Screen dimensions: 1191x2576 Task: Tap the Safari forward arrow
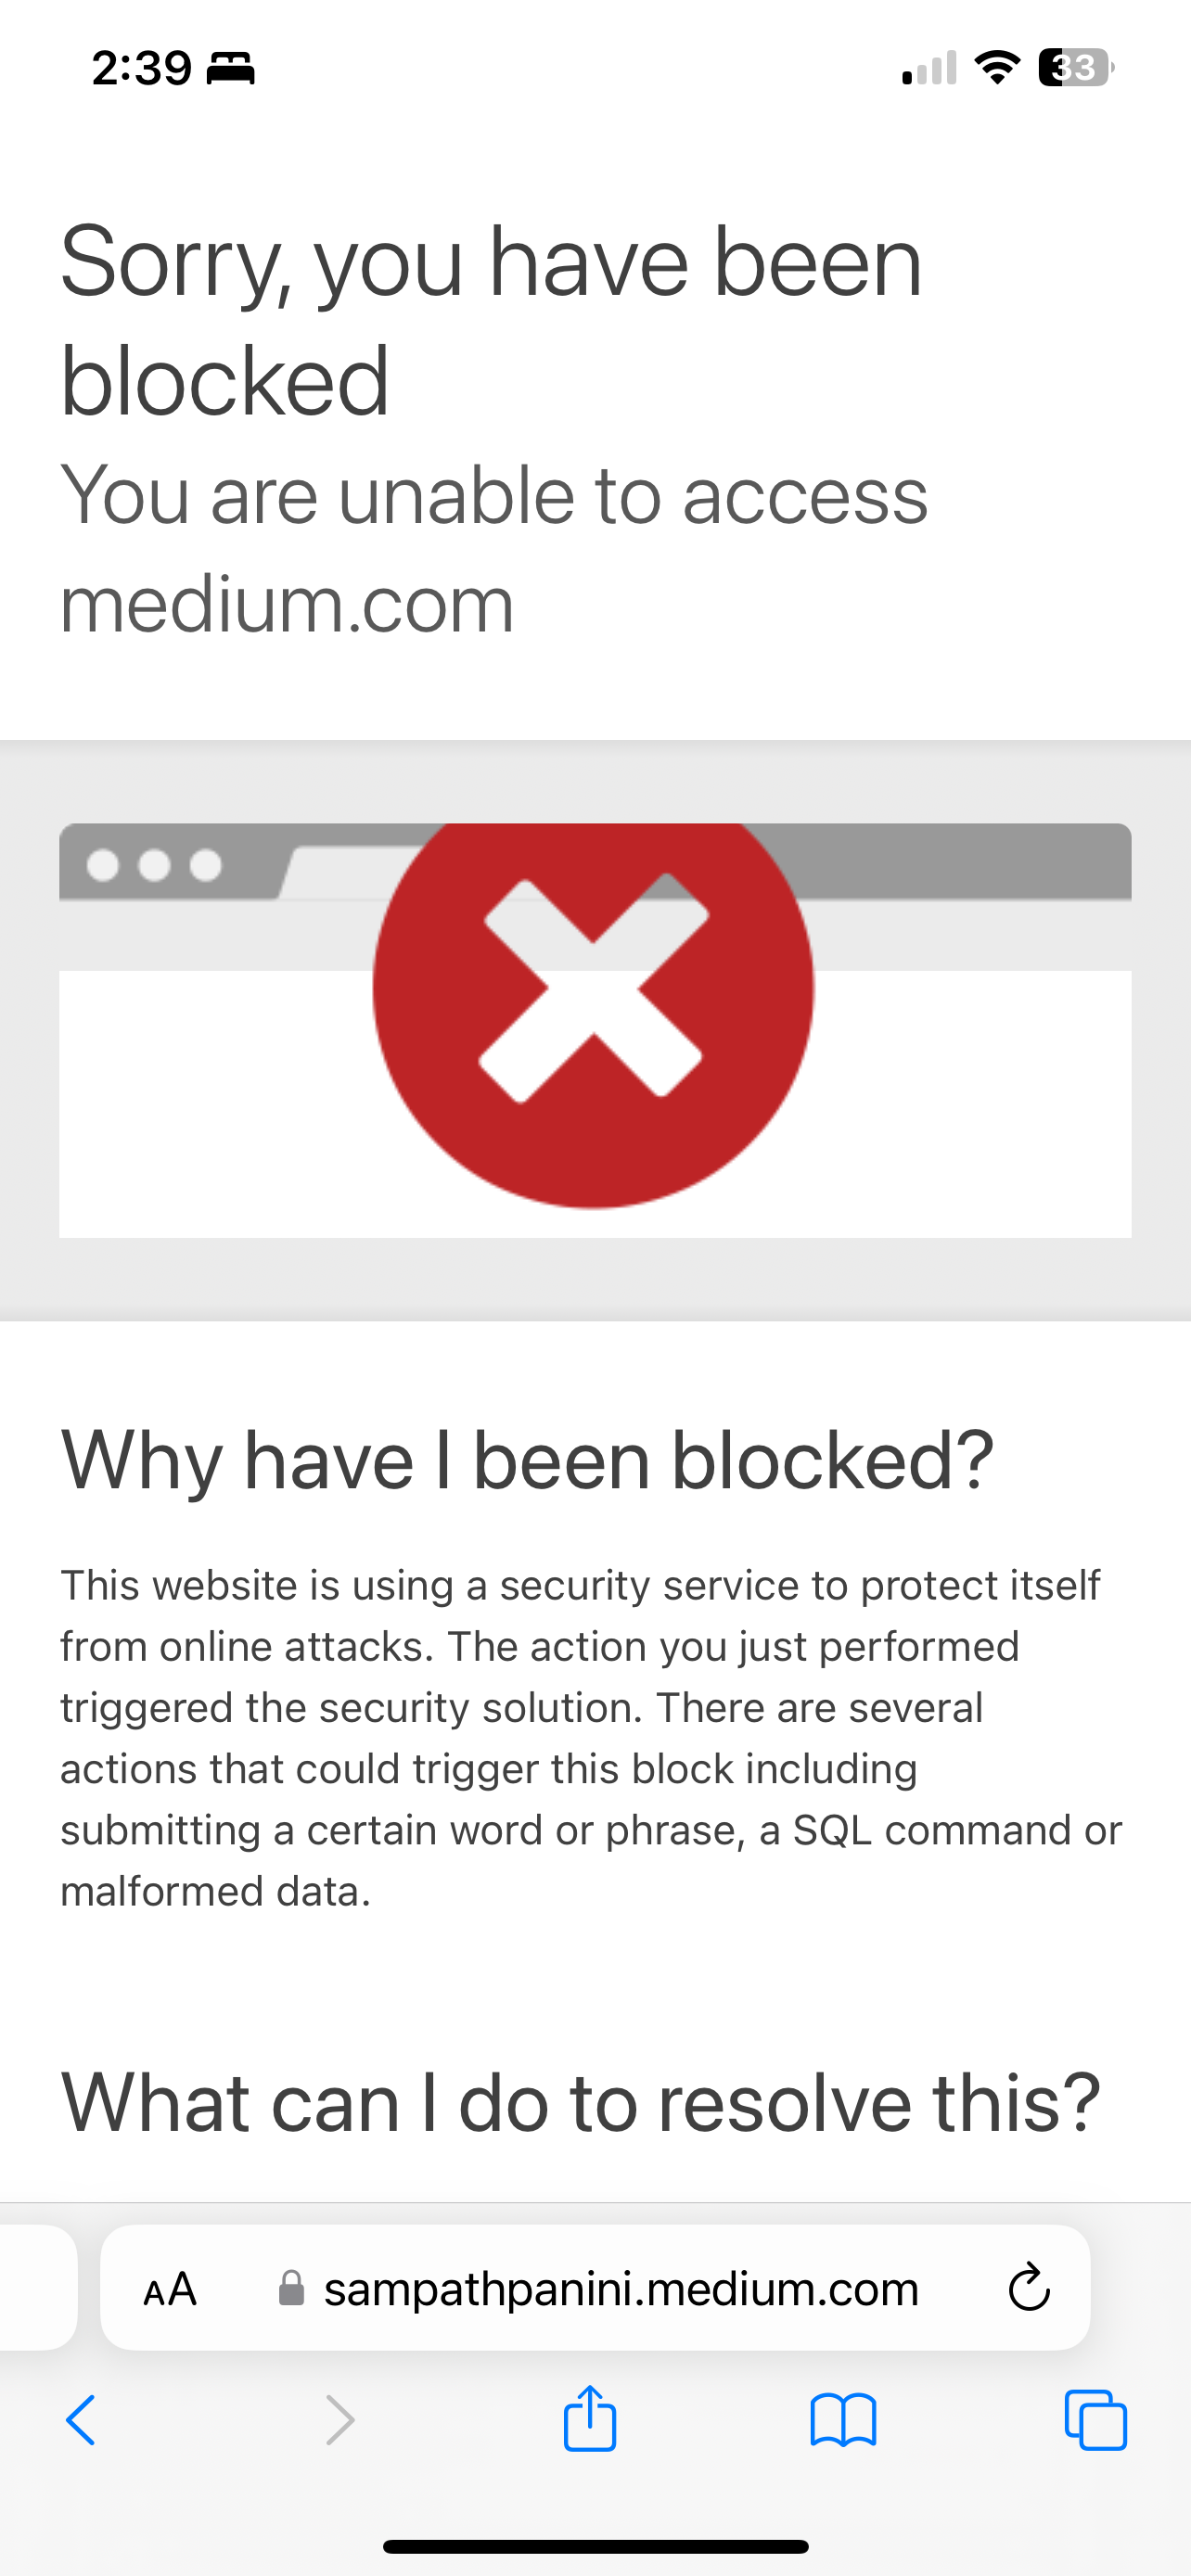[x=340, y=2420]
